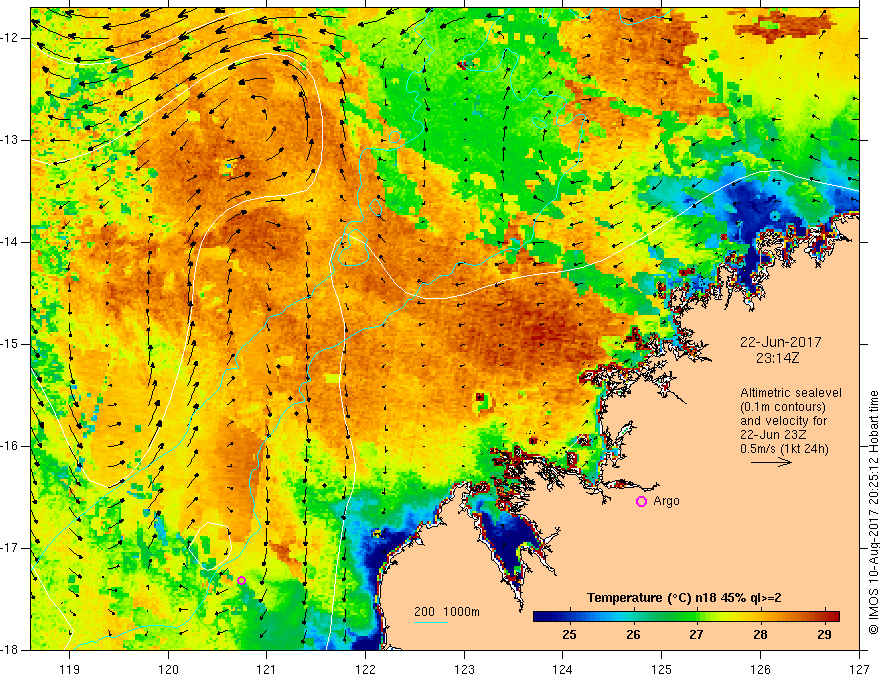Click latitude axis label -14
Screen dimensions: 880x680
[11, 242]
